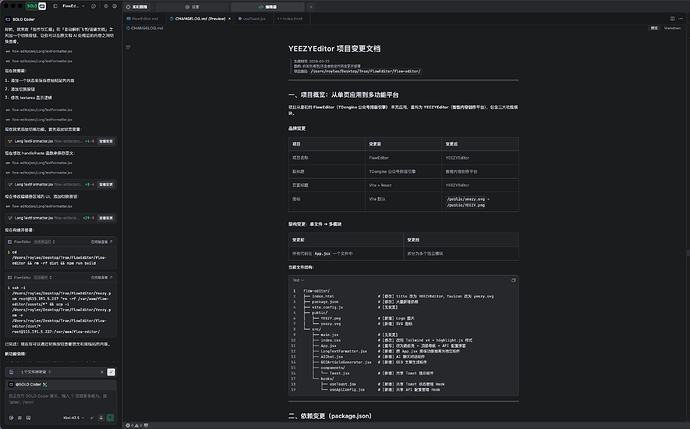
Task: Open the Kimi-K2.5 model dropdown
Action: 73,418
